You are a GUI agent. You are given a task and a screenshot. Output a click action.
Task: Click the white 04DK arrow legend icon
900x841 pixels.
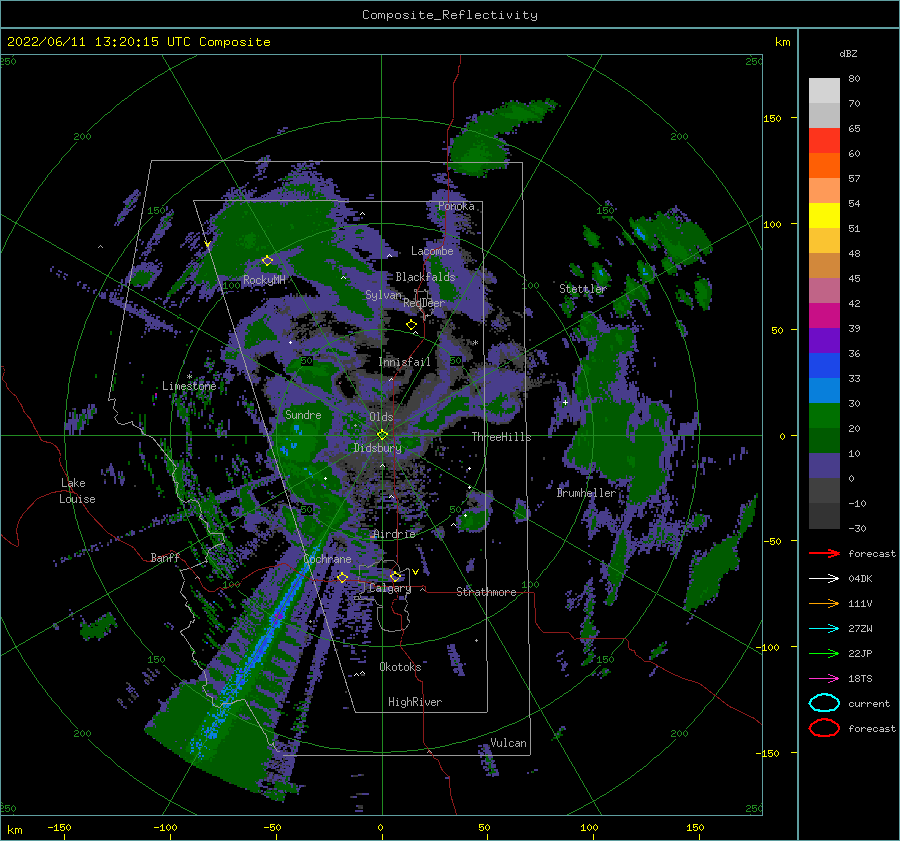[824, 579]
